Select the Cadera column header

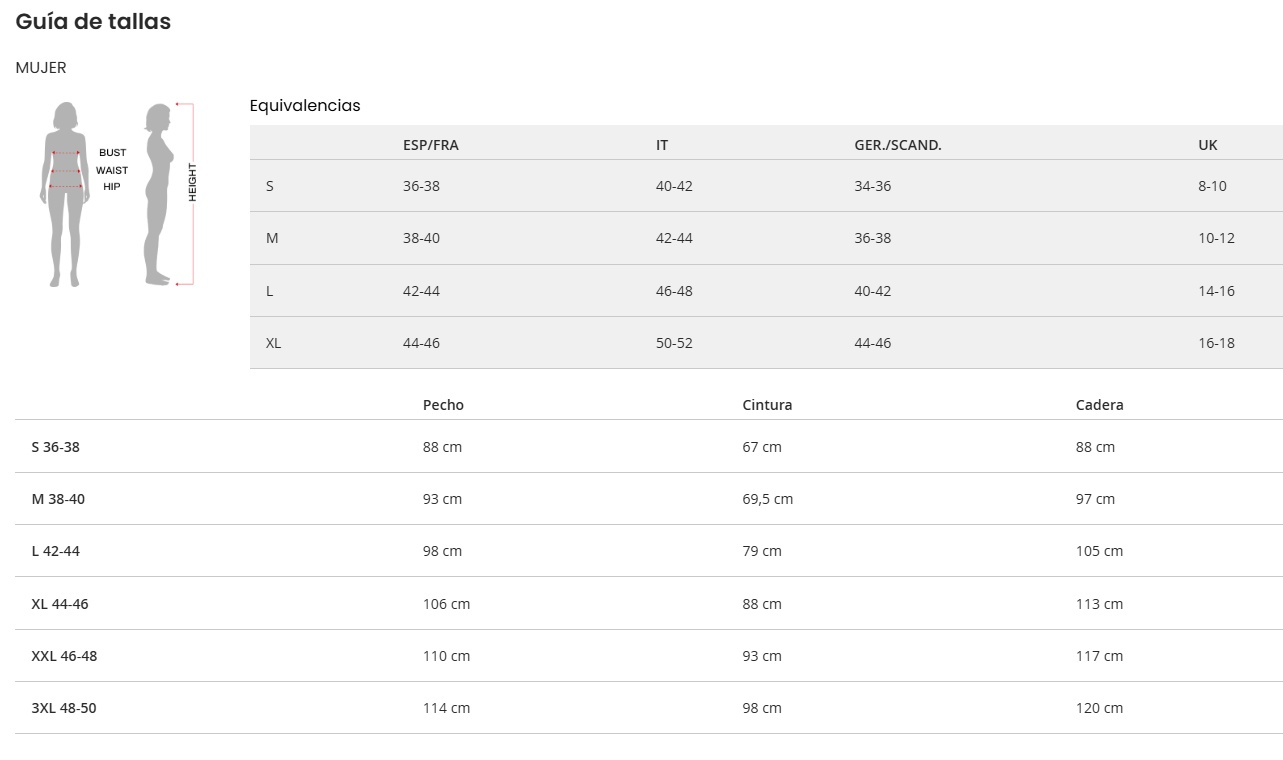[1100, 405]
